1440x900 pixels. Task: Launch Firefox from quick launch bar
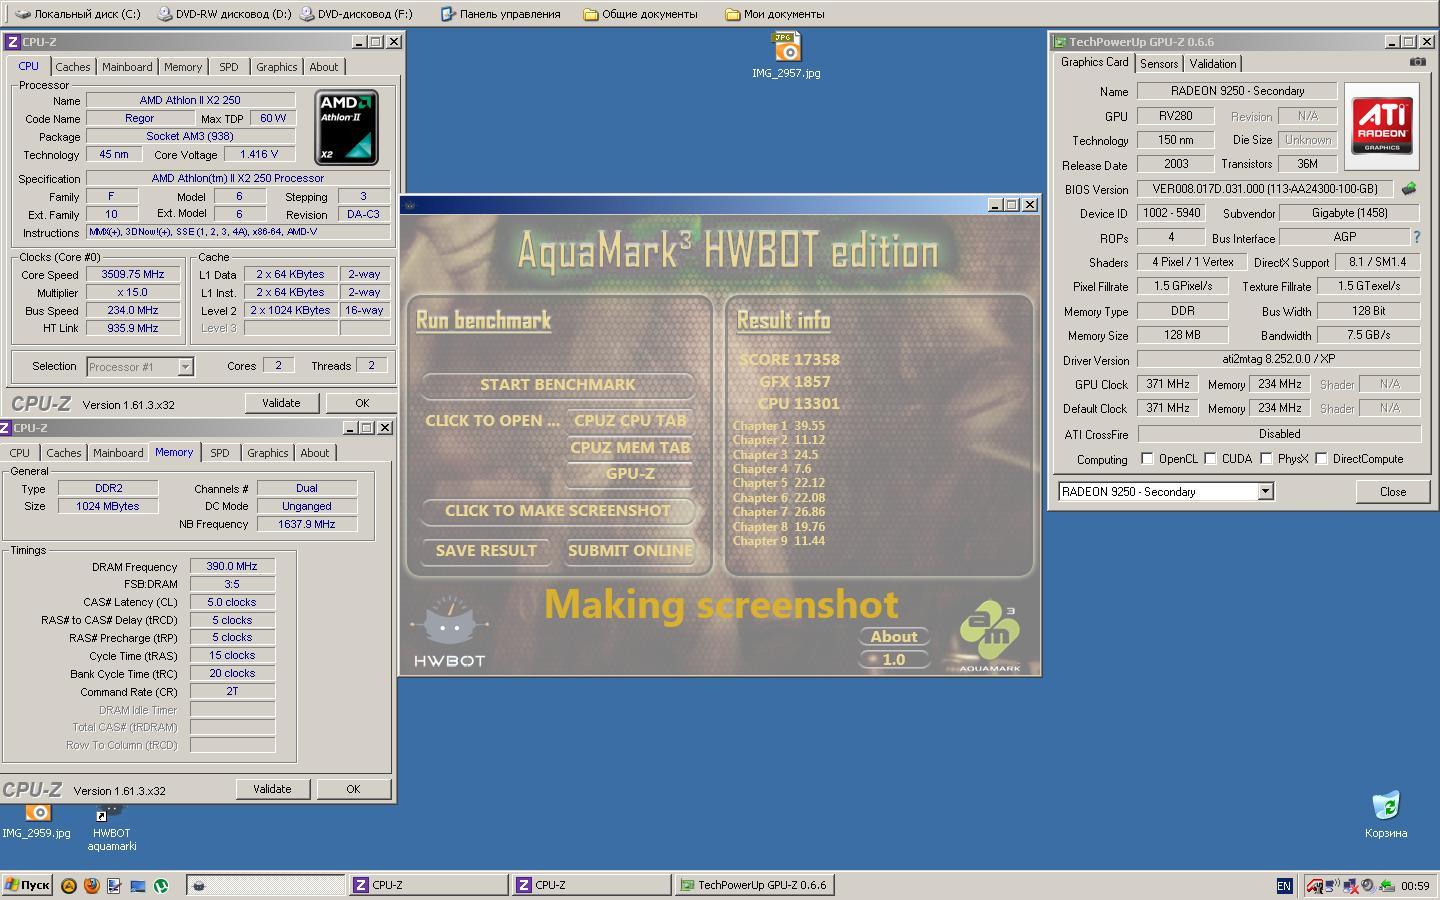[x=91, y=885]
